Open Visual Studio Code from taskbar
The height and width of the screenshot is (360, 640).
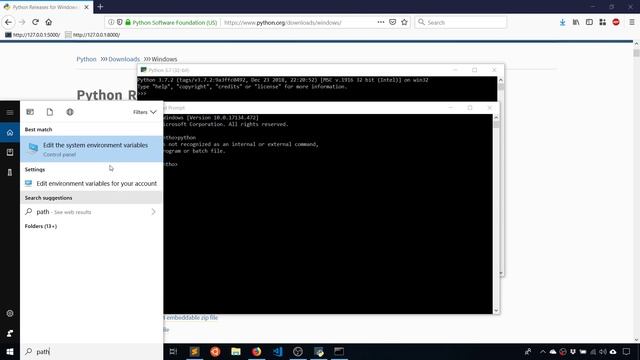pos(278,351)
